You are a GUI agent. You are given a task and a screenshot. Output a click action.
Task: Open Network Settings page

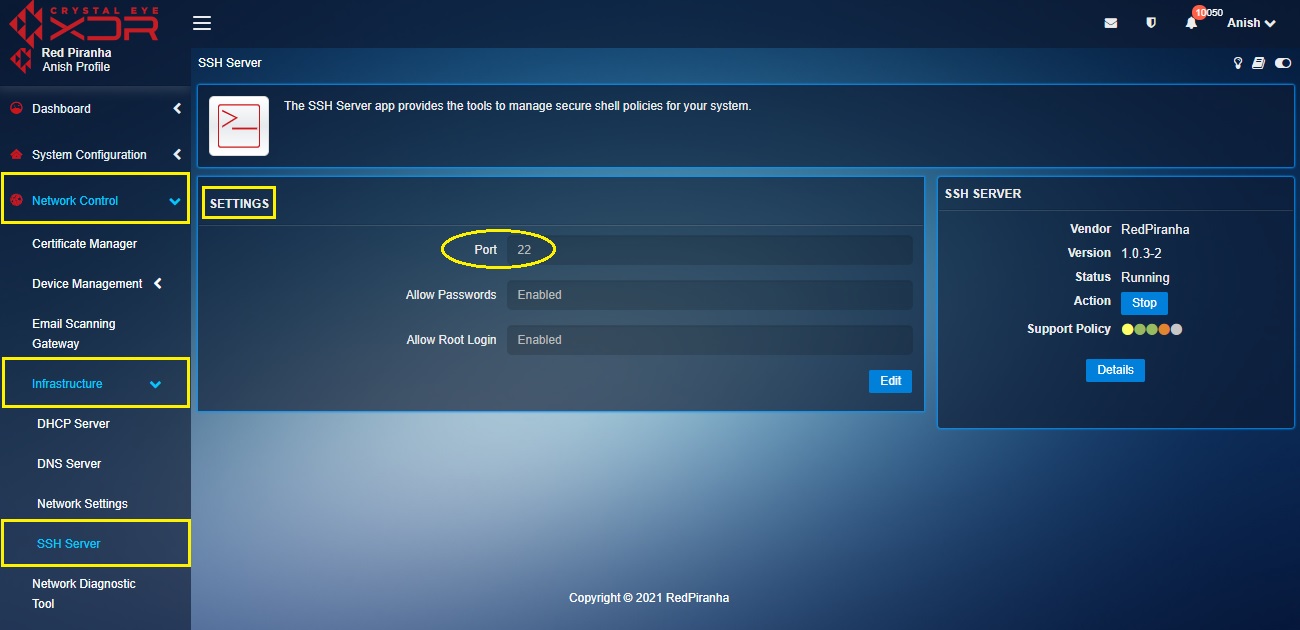(x=82, y=504)
